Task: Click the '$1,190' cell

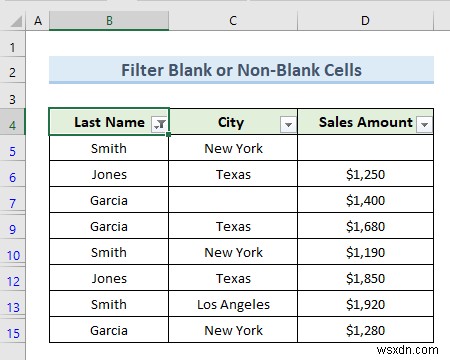Action: click(365, 252)
